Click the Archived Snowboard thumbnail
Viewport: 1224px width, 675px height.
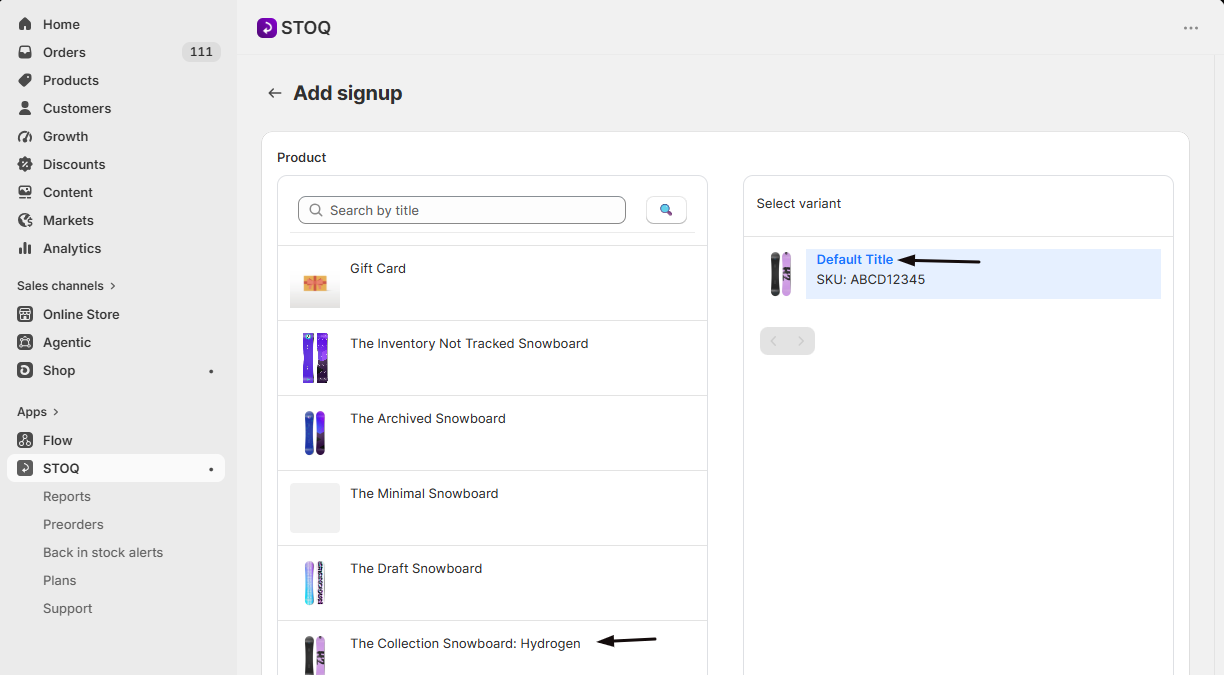pyautogui.click(x=315, y=433)
